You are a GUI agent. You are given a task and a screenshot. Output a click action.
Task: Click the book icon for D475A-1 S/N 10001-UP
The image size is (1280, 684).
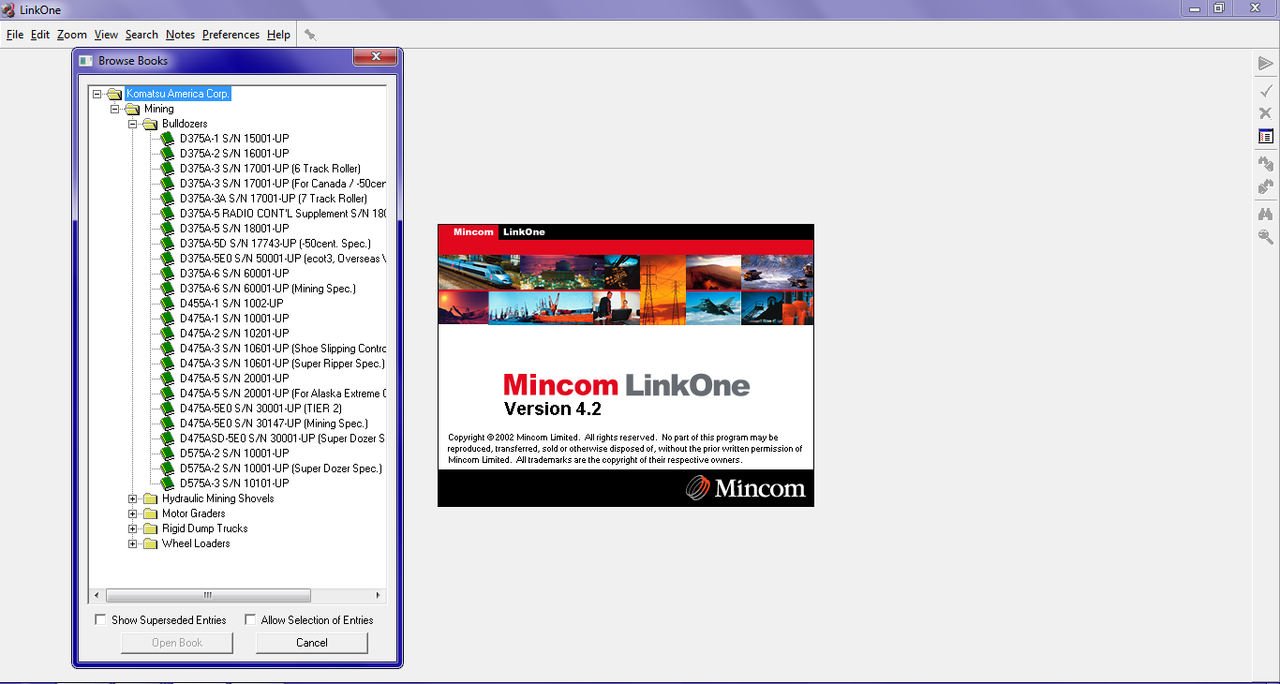[x=168, y=318]
